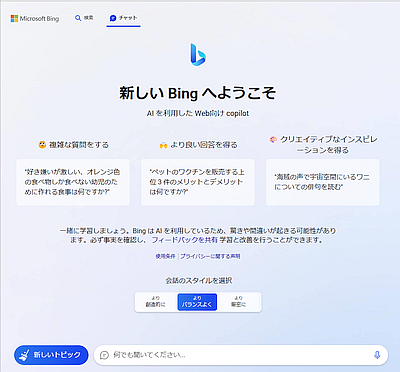Choose the 海賊の声で俳句 example prompt card

tap(322, 182)
